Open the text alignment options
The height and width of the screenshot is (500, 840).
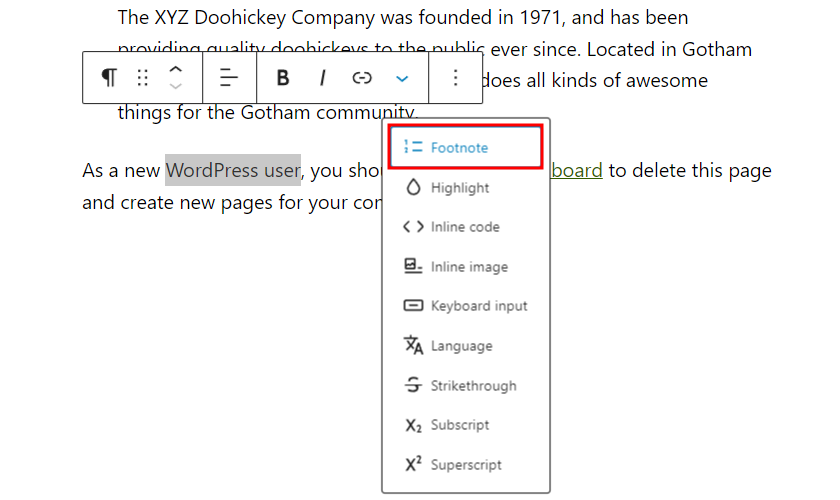point(229,78)
